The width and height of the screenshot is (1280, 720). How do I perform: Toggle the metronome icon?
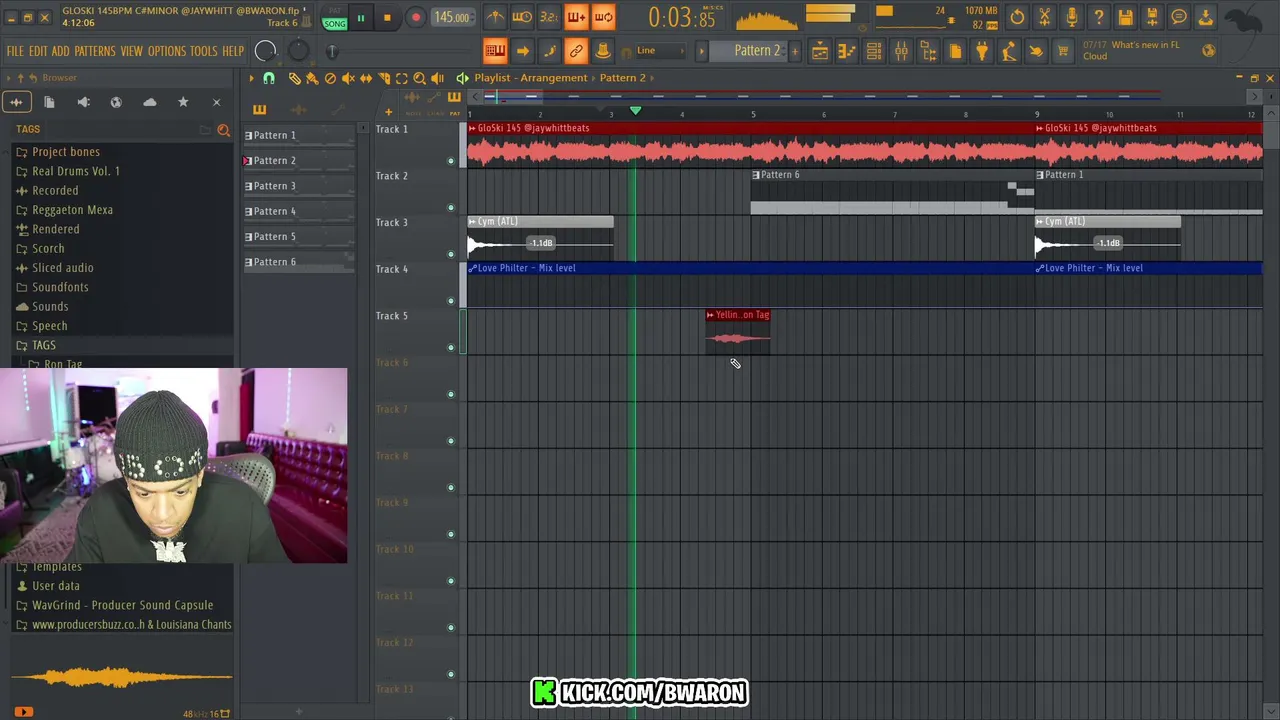pos(495,17)
